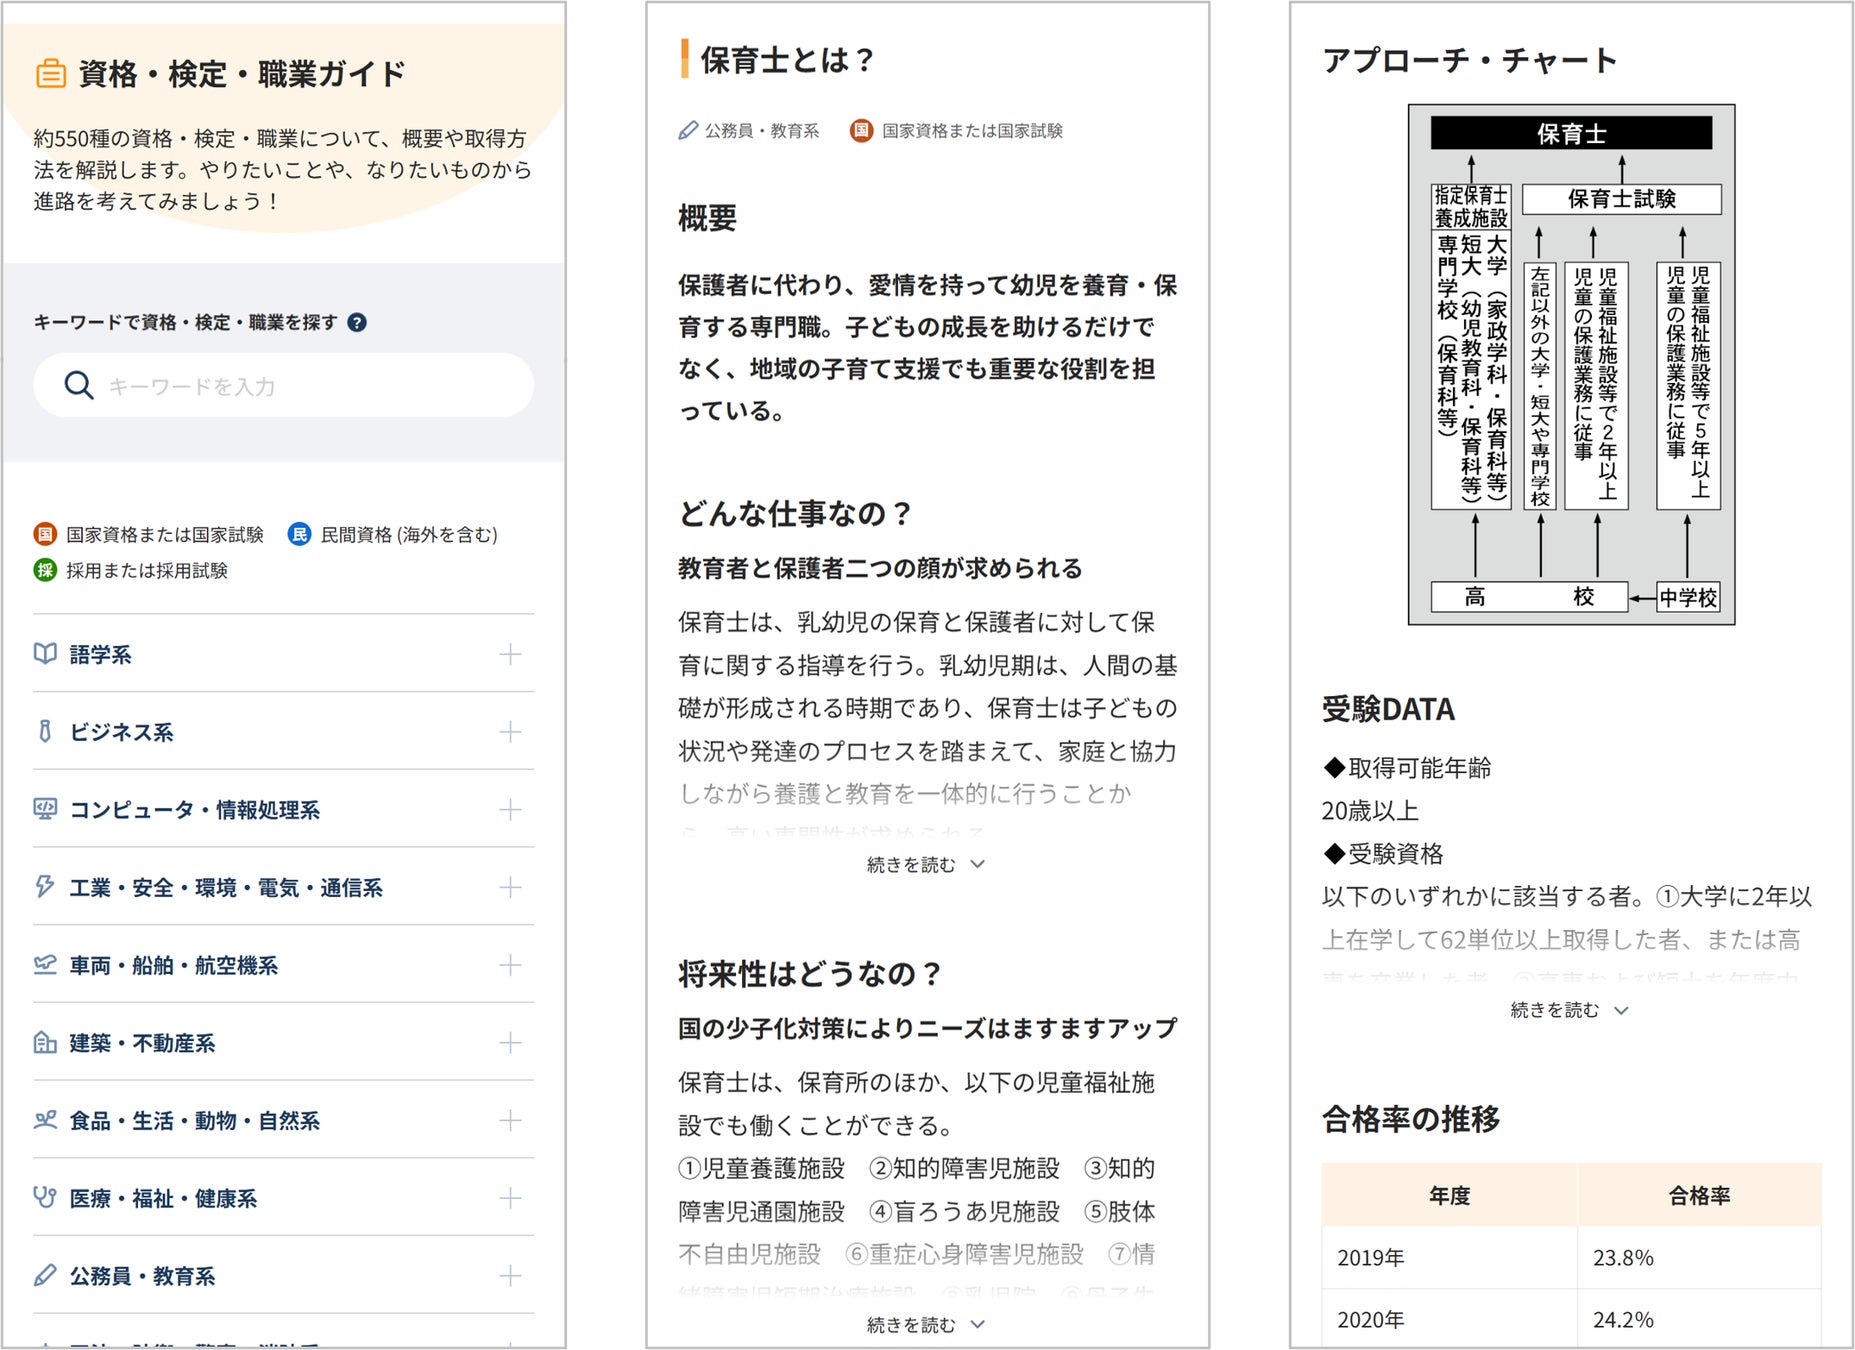The width and height of the screenshot is (1855, 1350).
Task: Click the plant icon for 食品・生活・動物系
Action: point(45,1120)
